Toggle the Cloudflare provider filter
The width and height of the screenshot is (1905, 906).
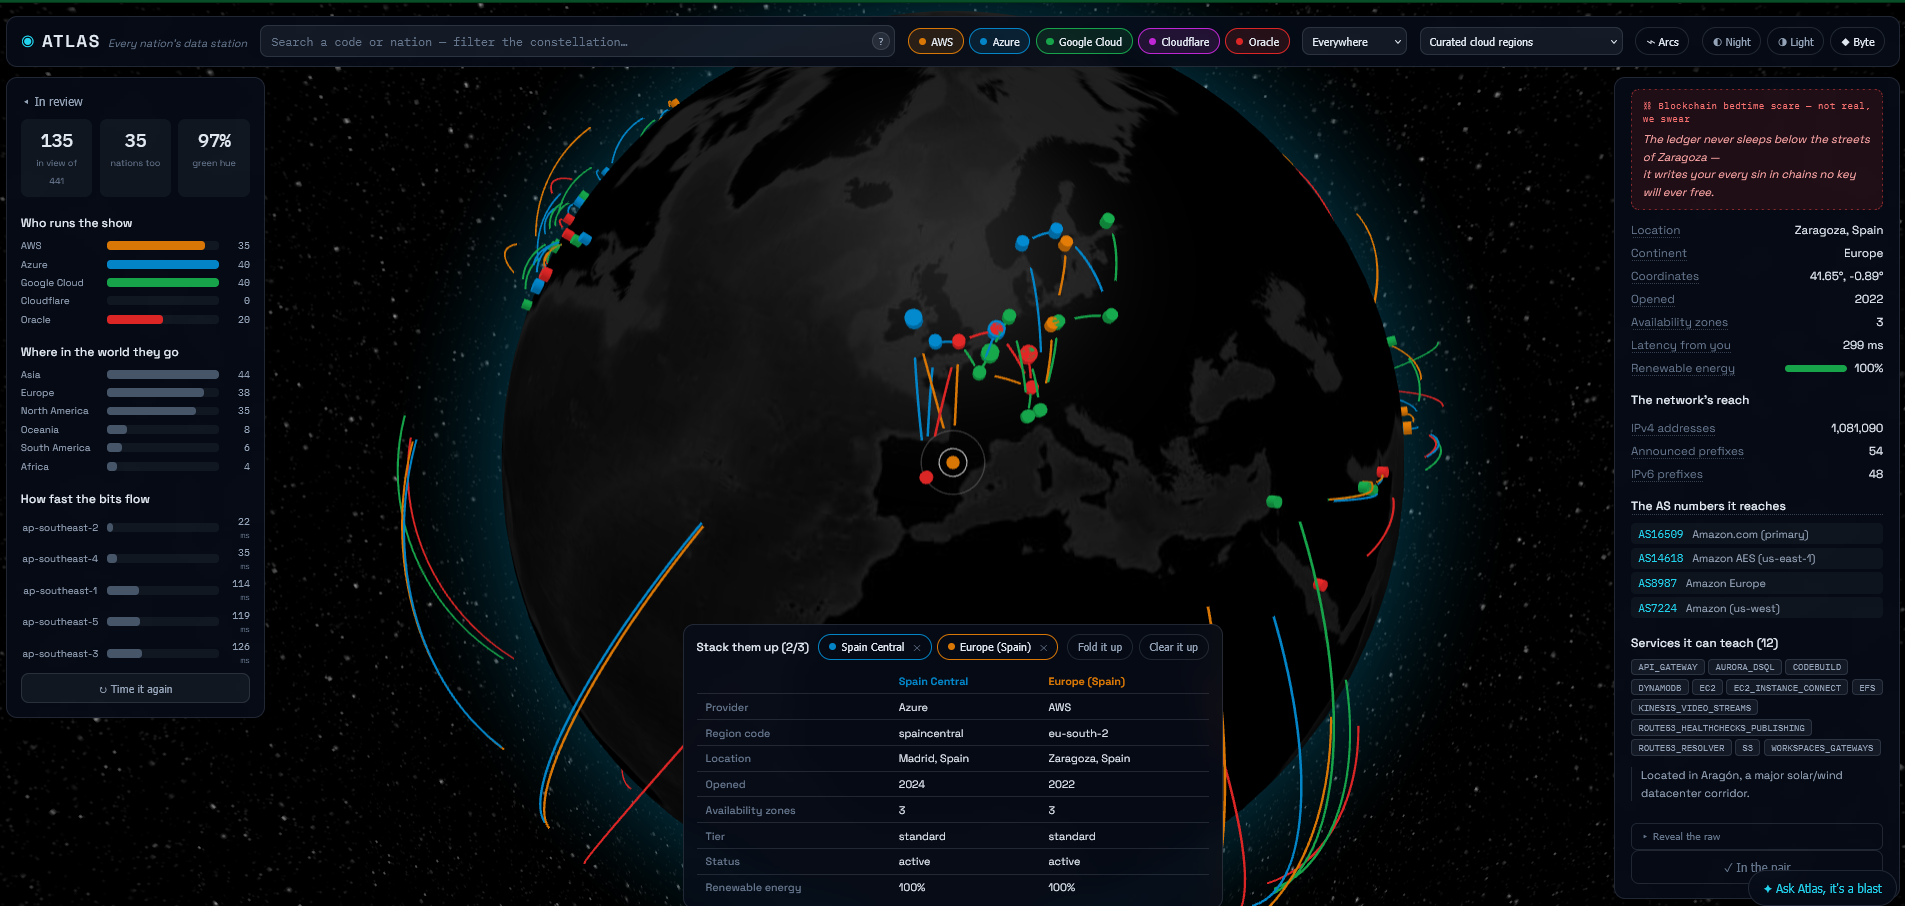click(x=1179, y=42)
